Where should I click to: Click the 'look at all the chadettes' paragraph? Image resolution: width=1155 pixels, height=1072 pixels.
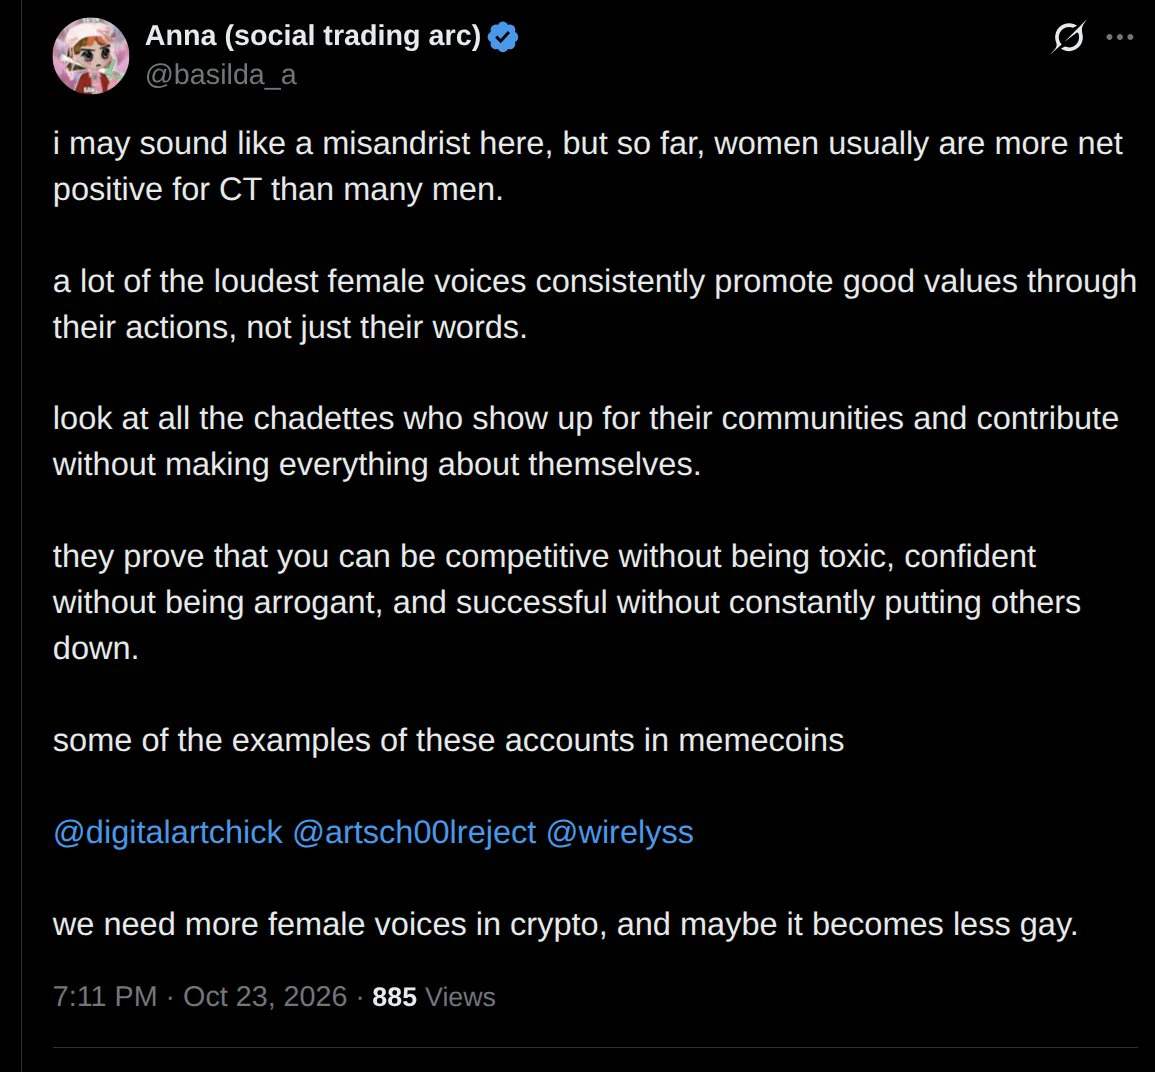click(586, 441)
